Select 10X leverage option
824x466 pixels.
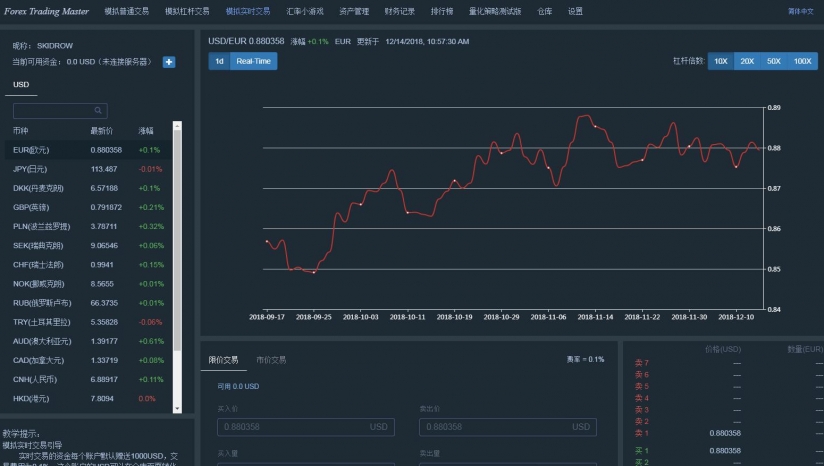click(720, 61)
